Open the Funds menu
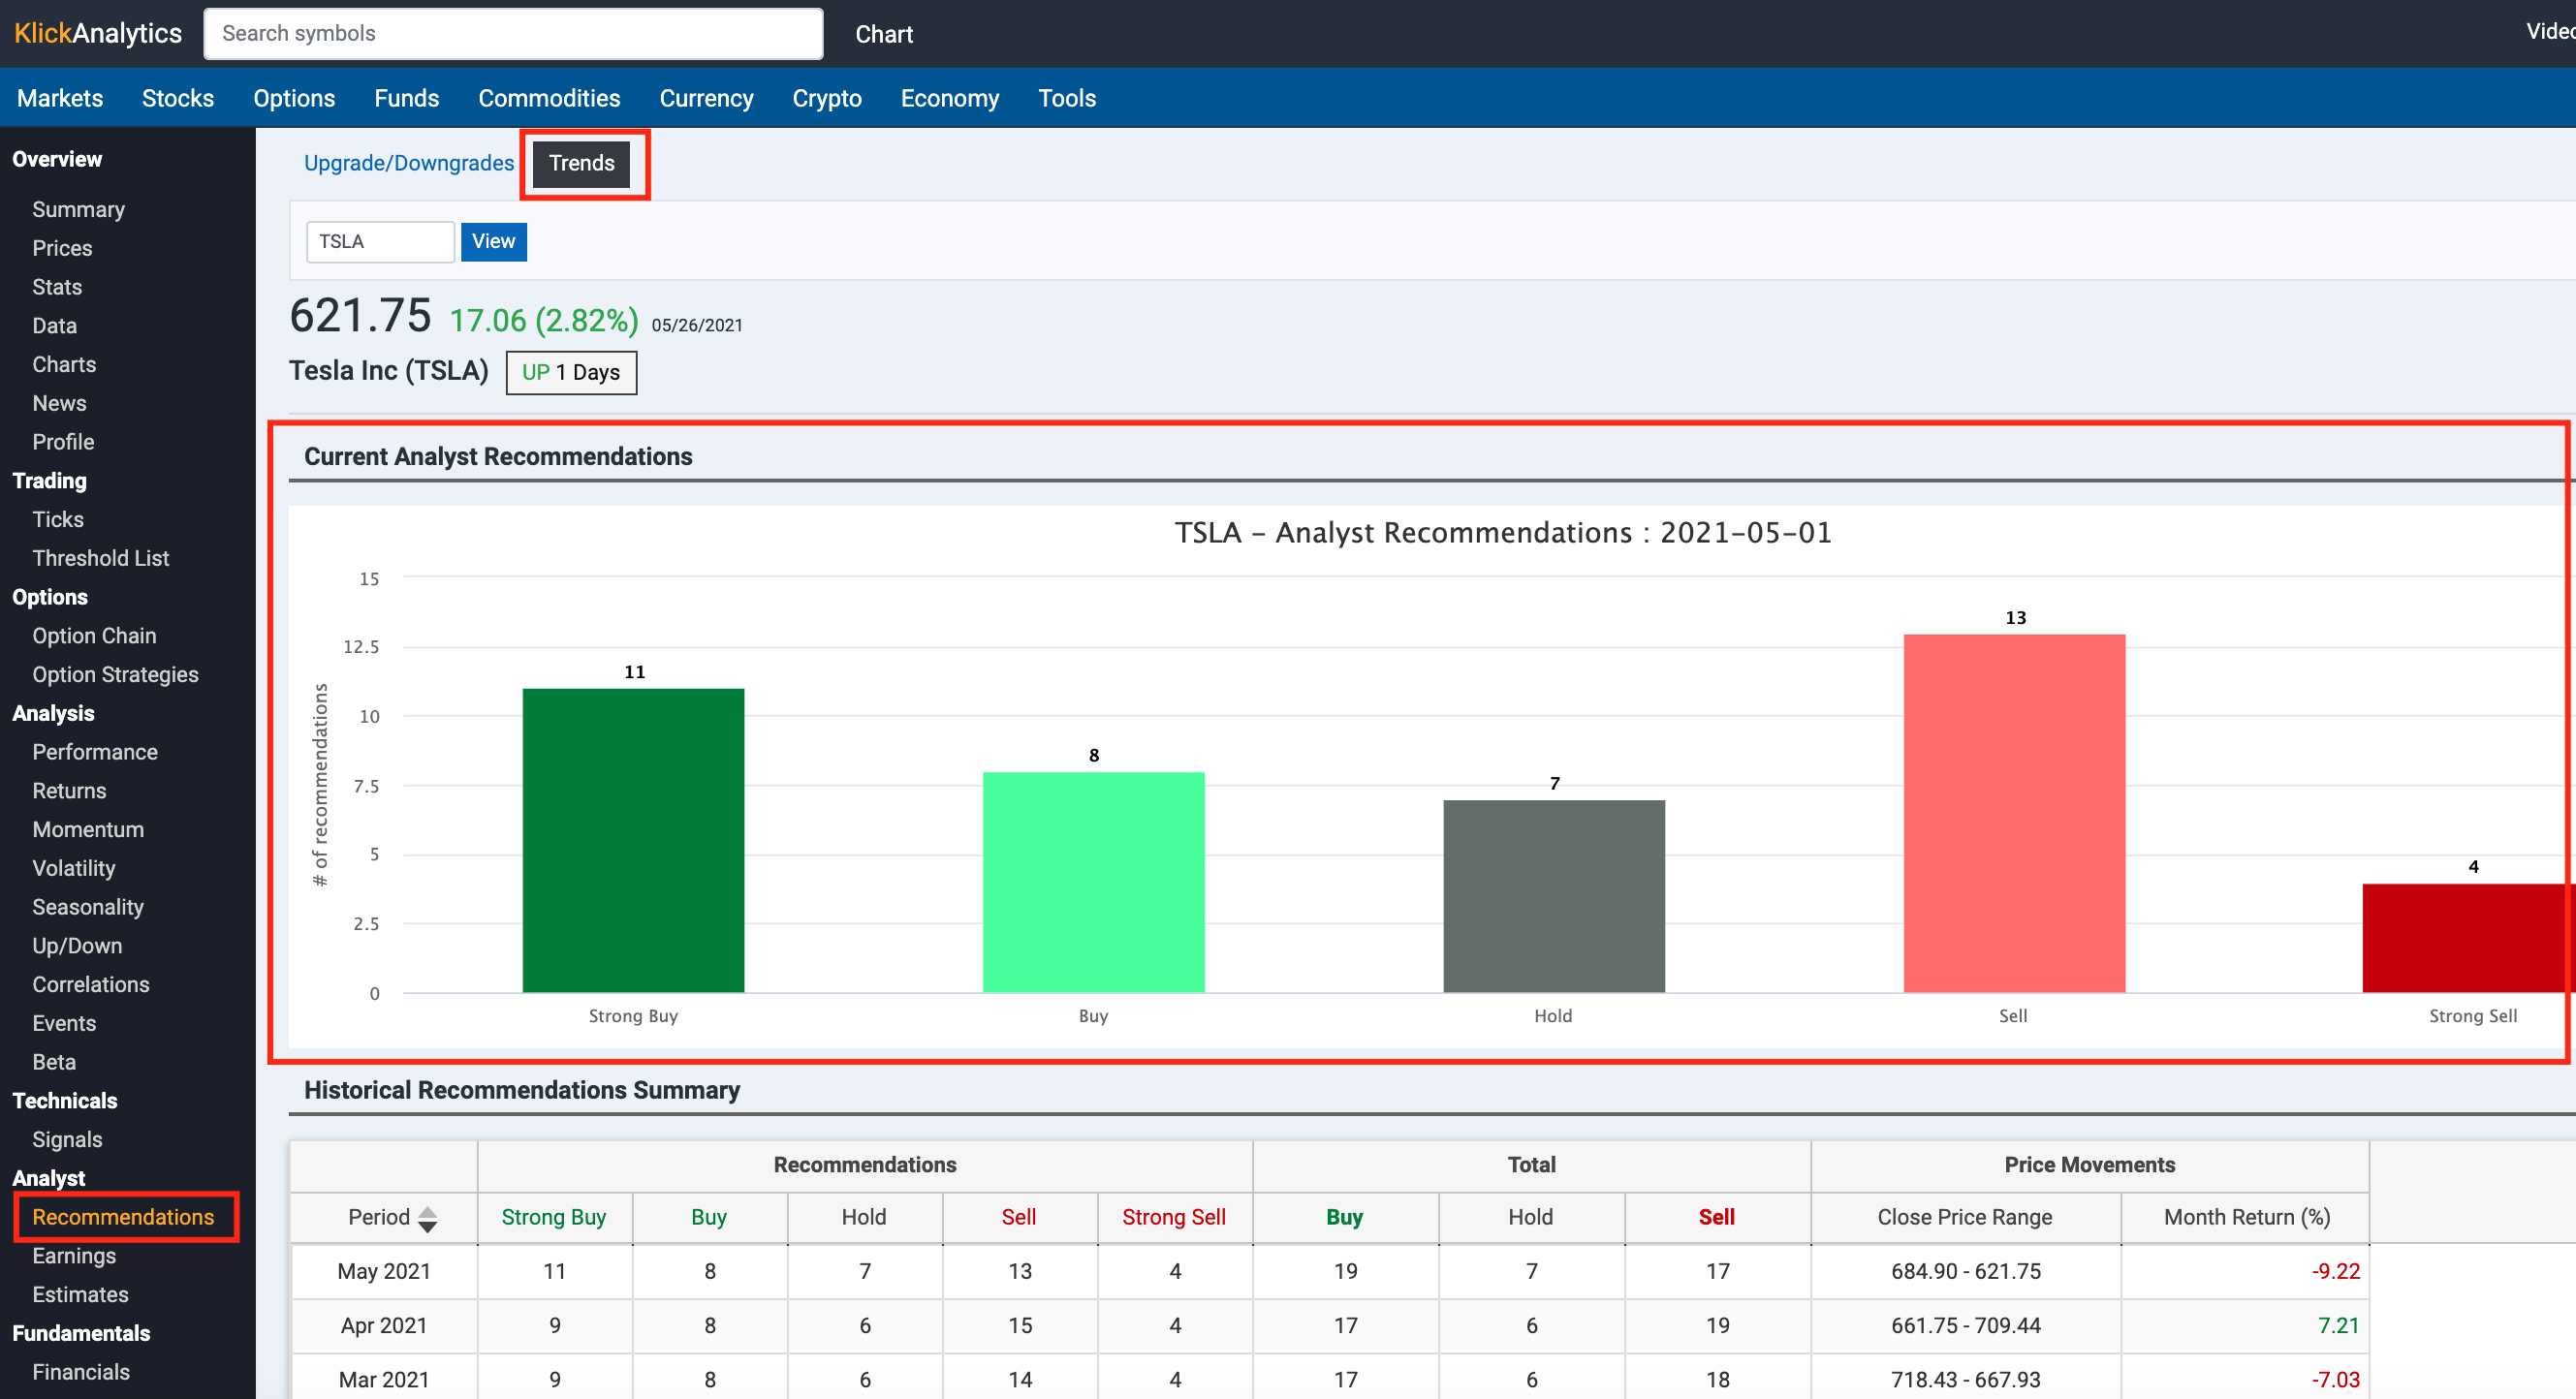 [406, 98]
